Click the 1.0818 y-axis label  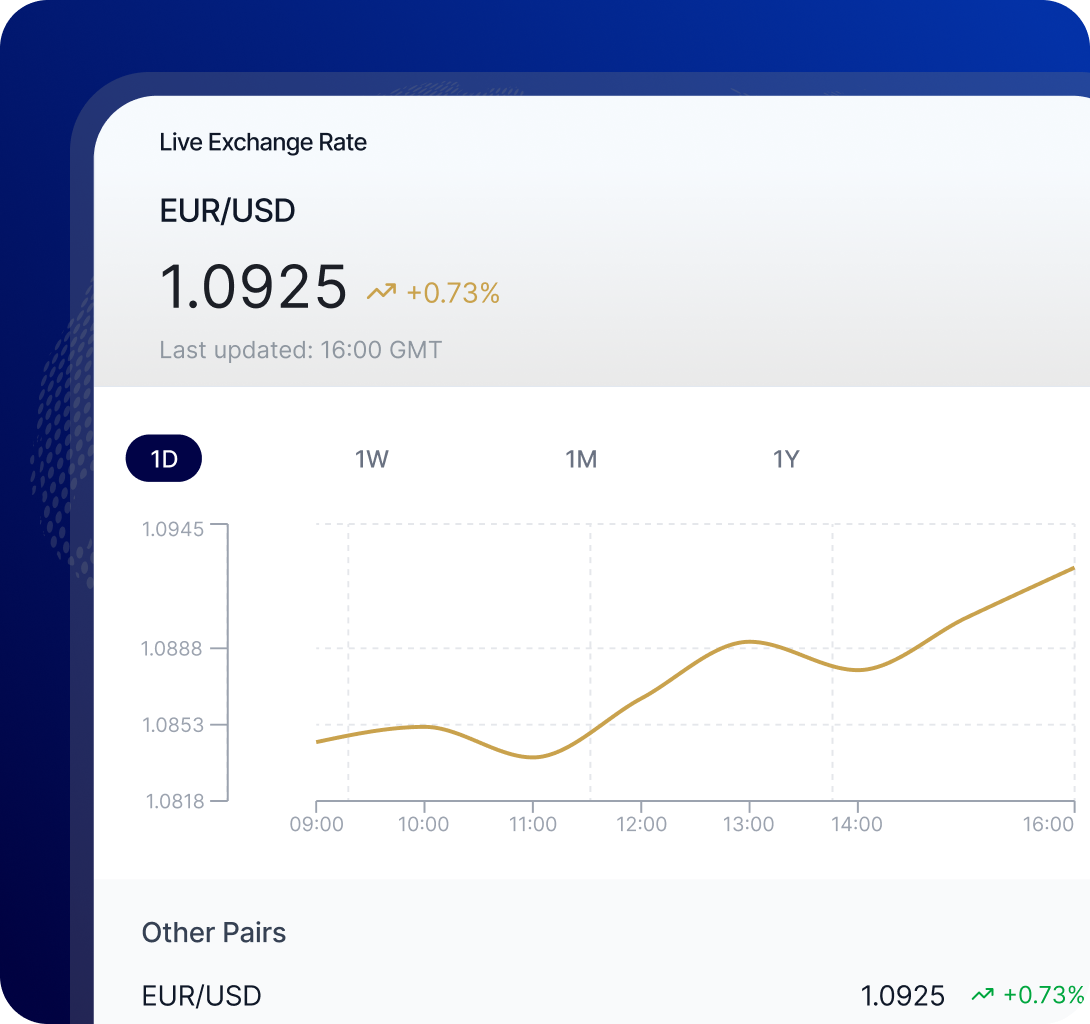(x=174, y=801)
